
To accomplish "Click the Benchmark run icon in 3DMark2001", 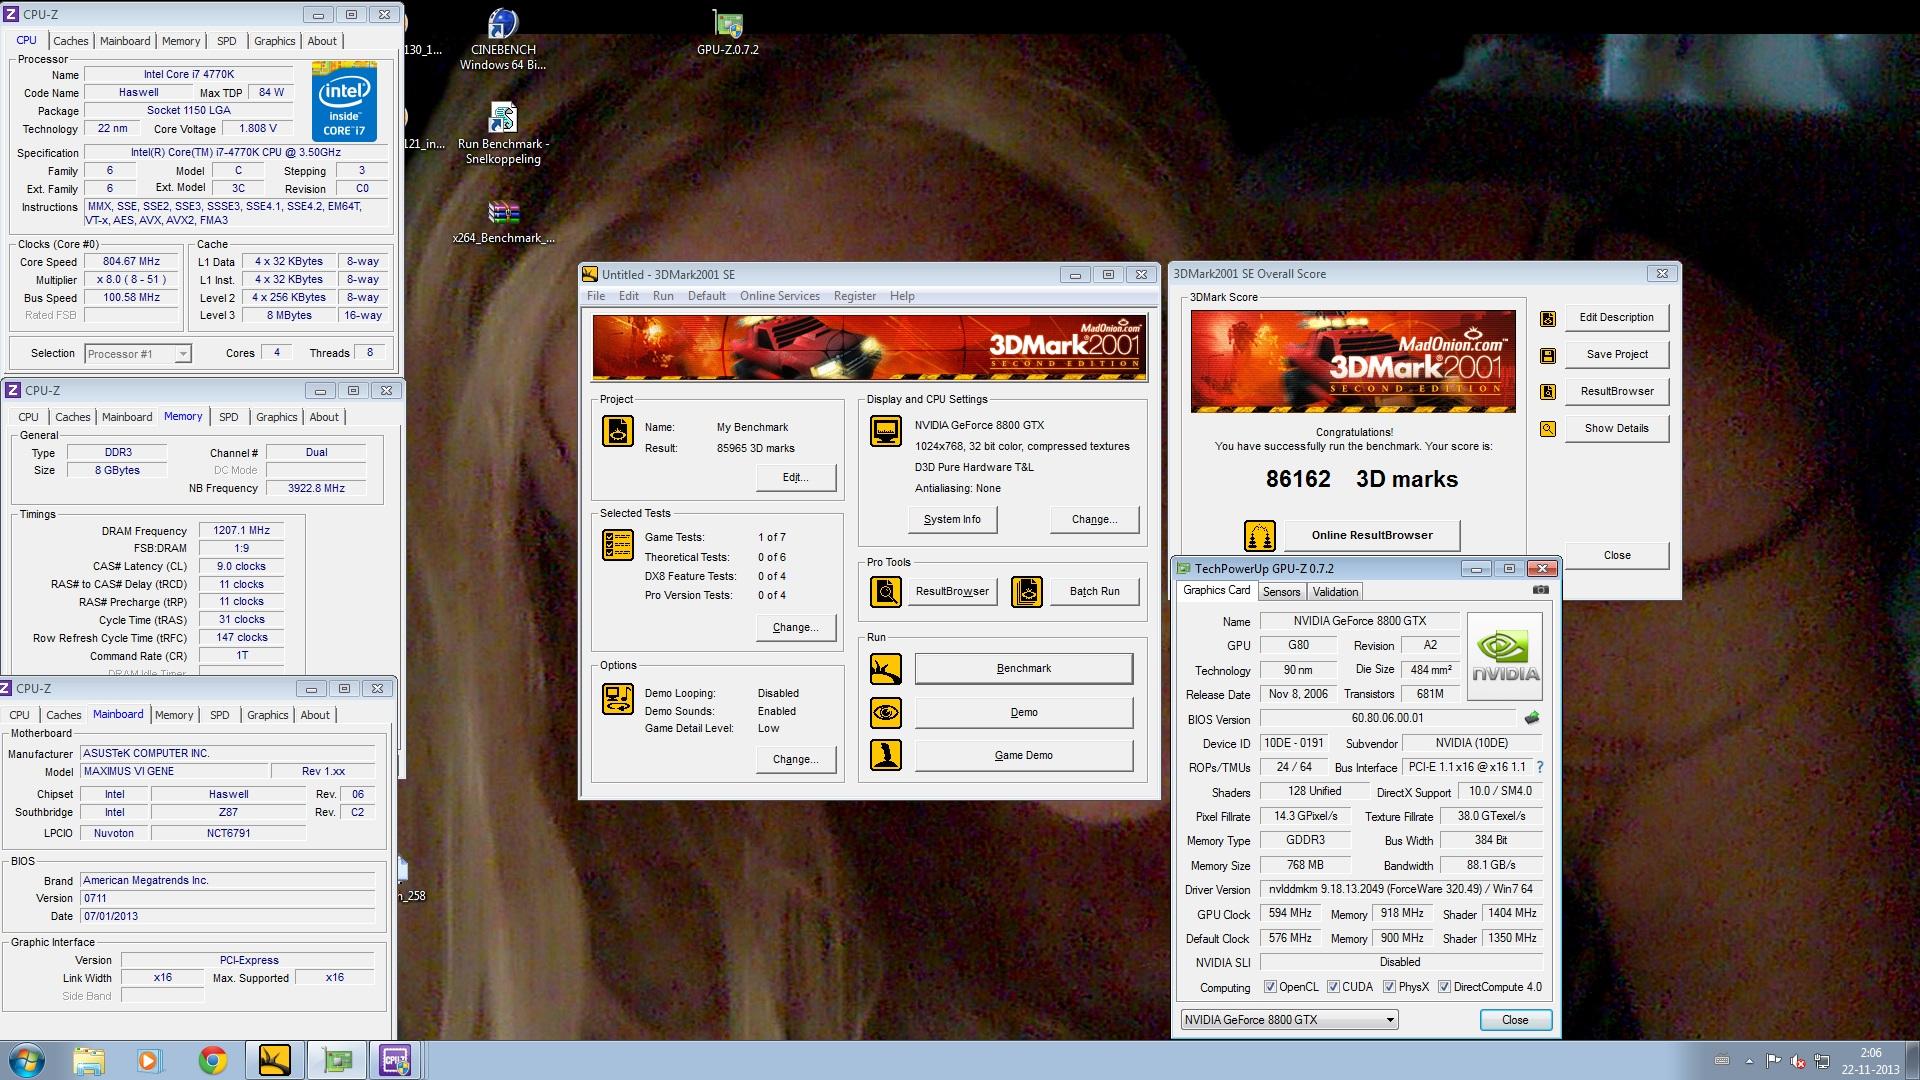I will 885,669.
